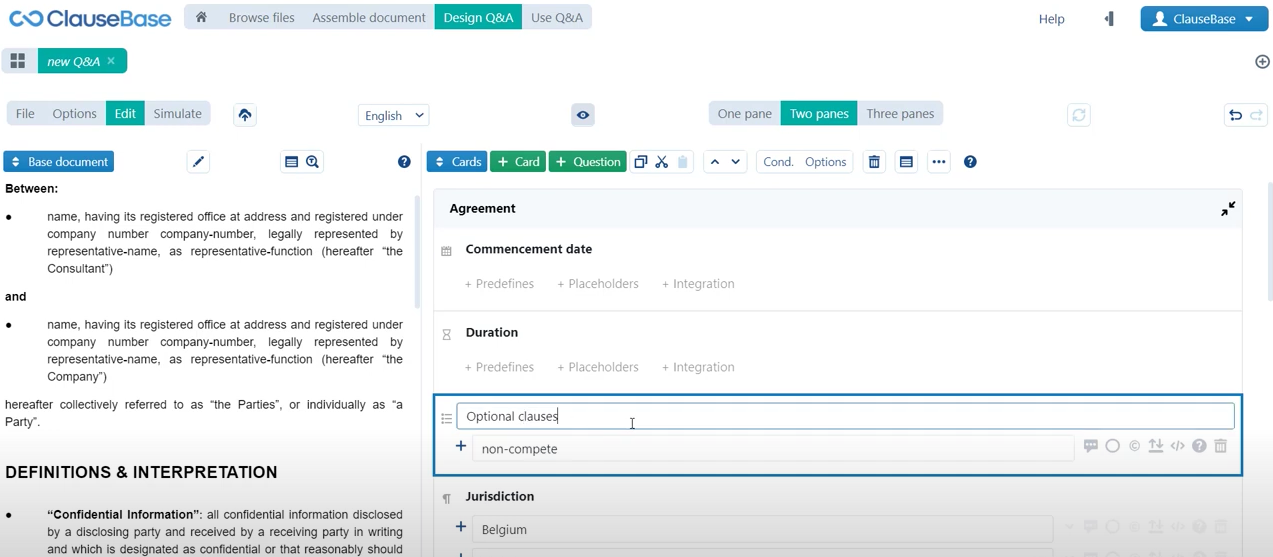Select the Simulate menu tab
The image size is (1273, 557).
tap(177, 114)
